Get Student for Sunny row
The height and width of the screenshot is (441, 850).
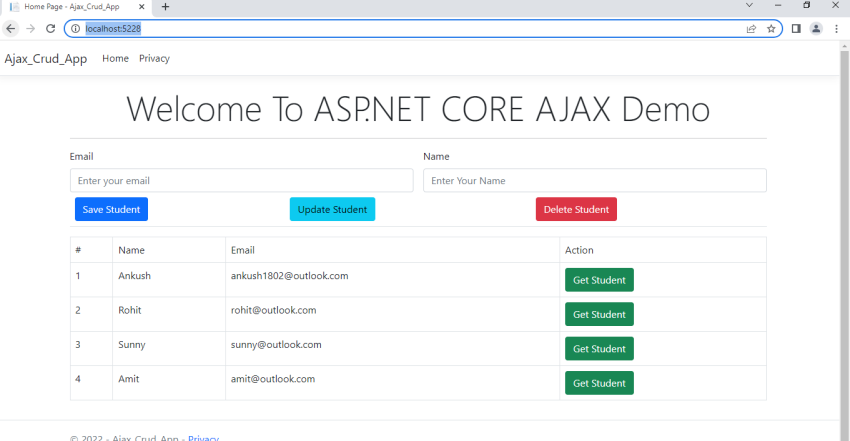[x=599, y=349]
